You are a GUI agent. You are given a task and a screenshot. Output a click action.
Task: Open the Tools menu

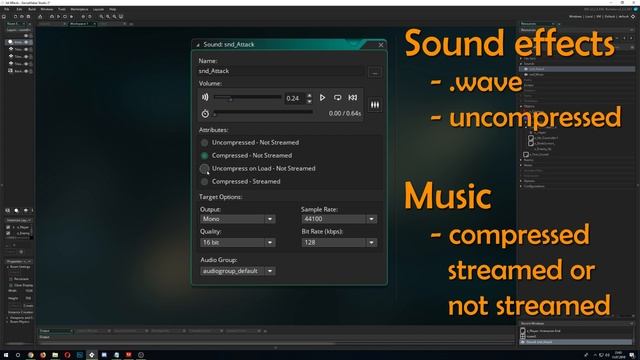[x=62, y=9]
